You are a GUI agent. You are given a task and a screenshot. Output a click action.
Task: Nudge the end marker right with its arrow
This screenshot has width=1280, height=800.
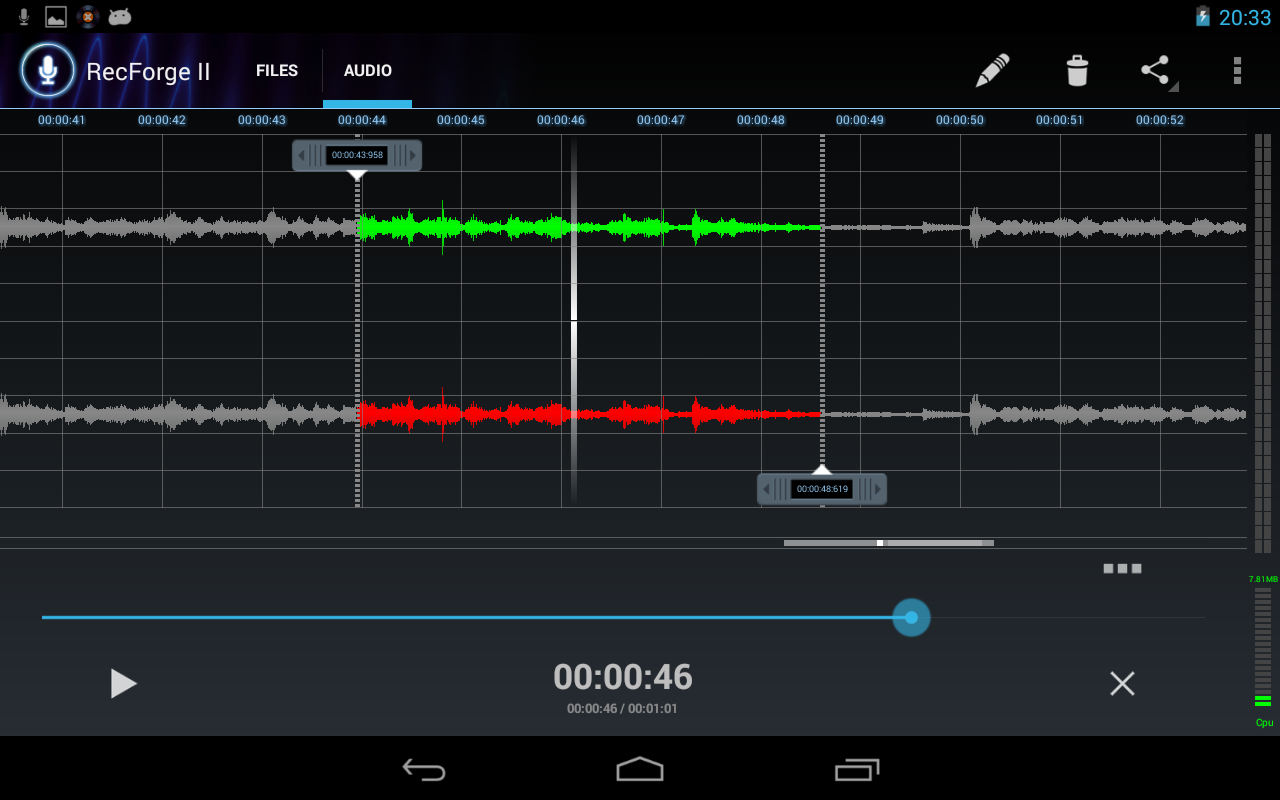click(x=876, y=489)
